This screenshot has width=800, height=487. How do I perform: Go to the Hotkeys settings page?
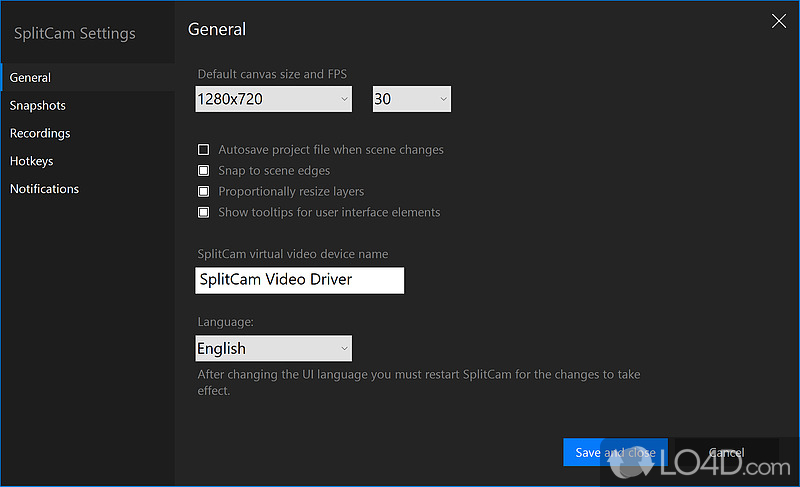coord(32,161)
